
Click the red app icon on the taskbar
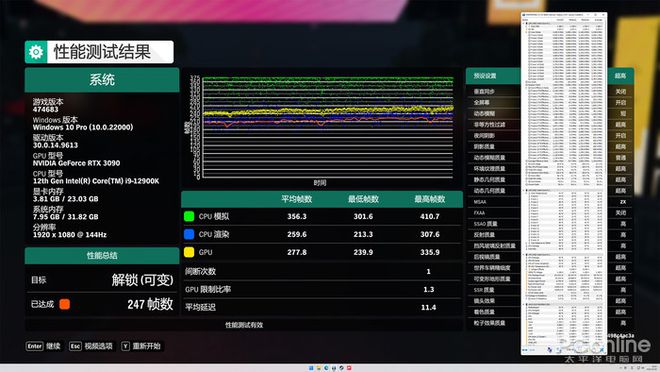coord(349,368)
